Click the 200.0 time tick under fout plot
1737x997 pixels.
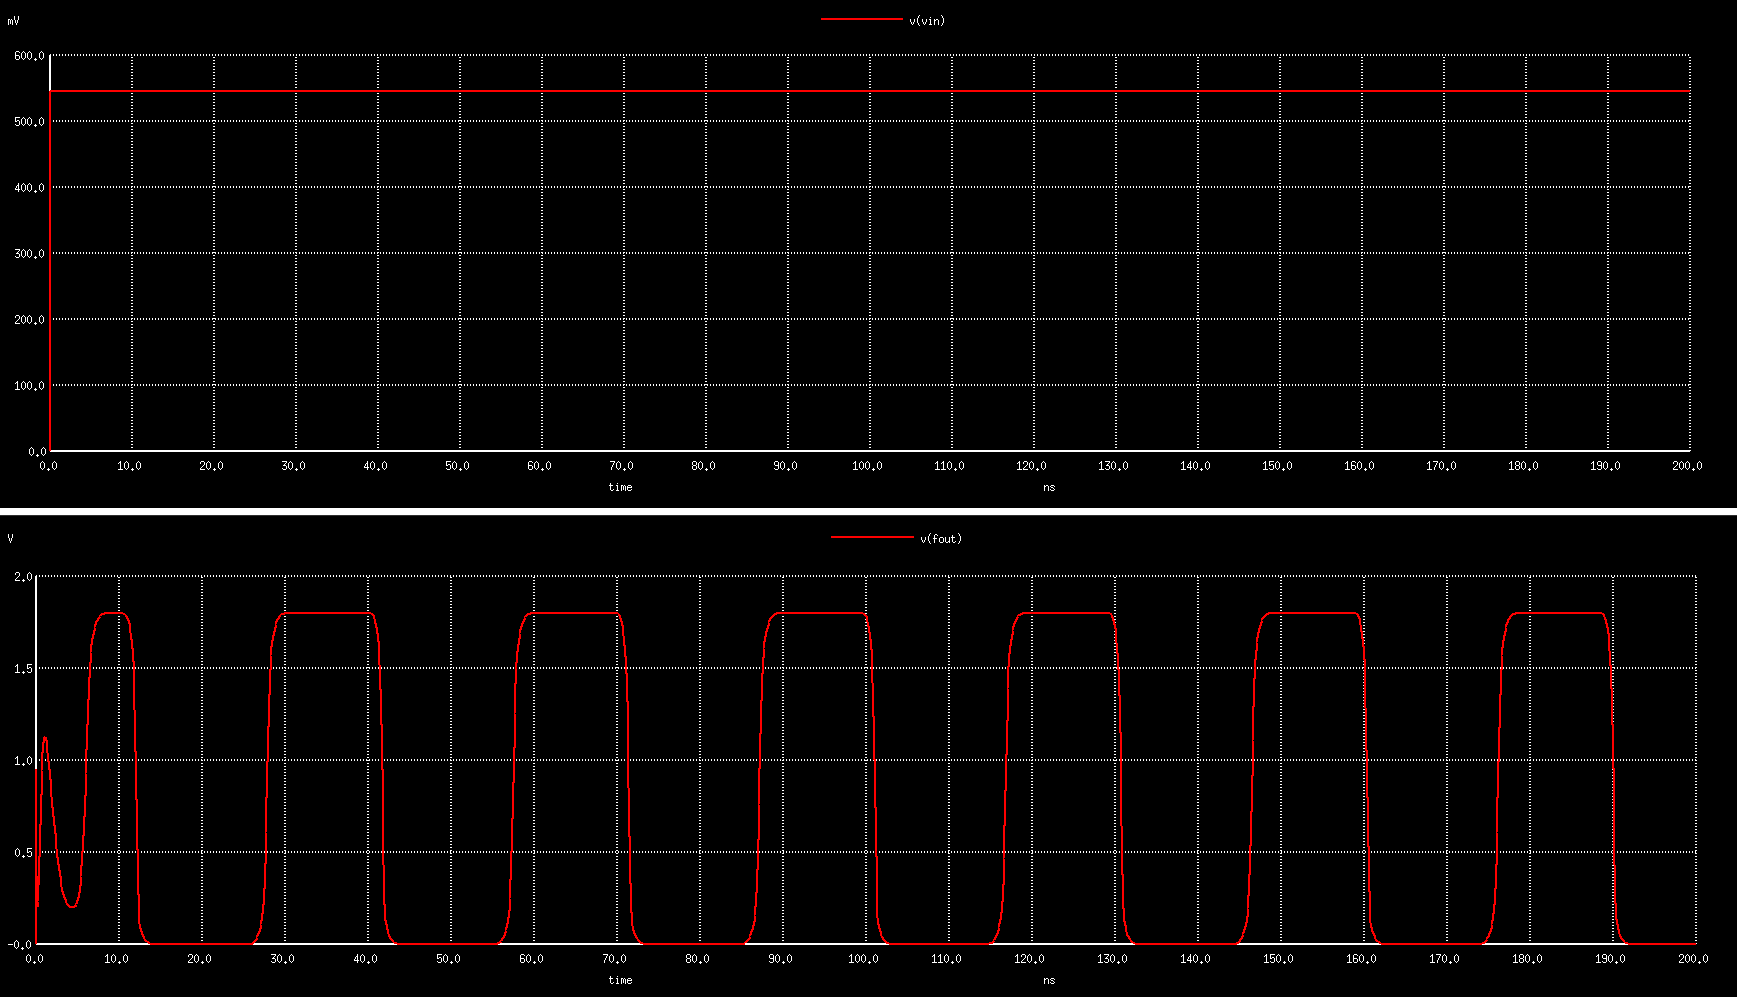point(1693,959)
